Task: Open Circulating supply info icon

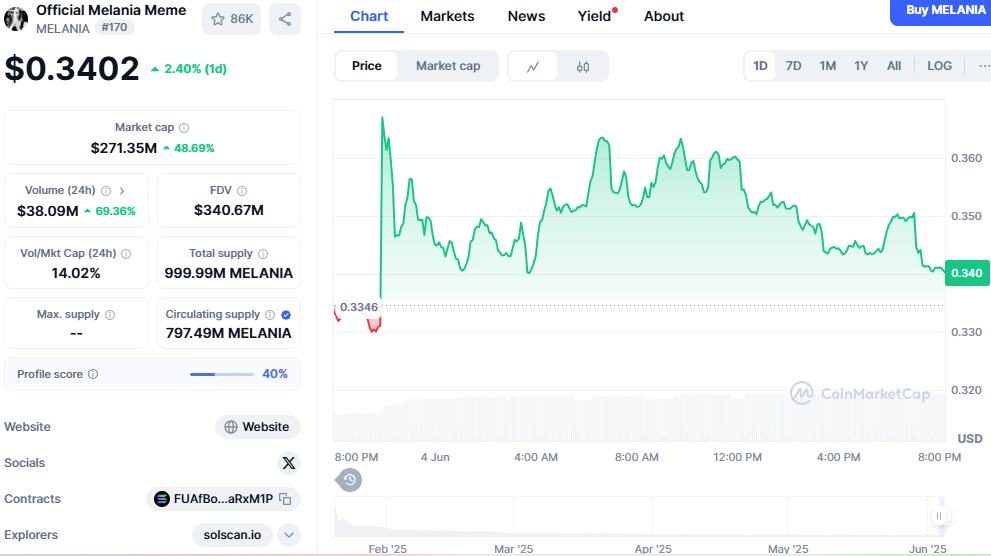Action: (x=270, y=315)
